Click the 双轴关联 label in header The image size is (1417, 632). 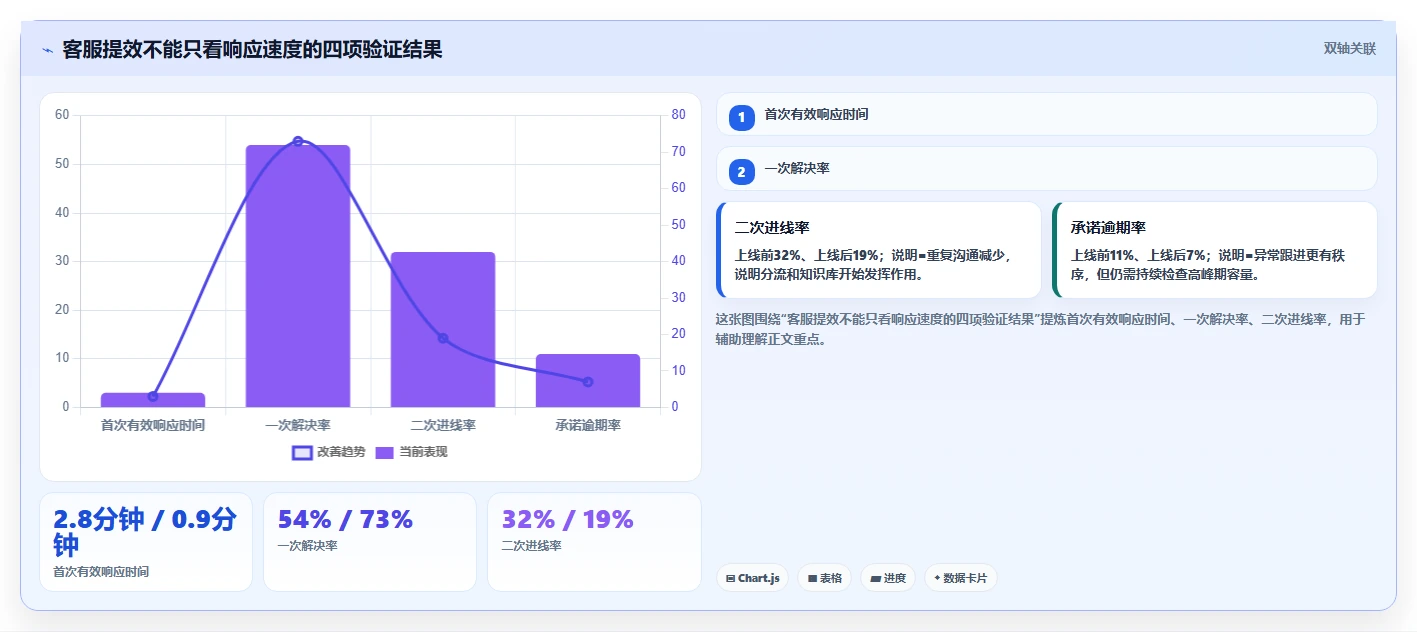pos(1350,49)
